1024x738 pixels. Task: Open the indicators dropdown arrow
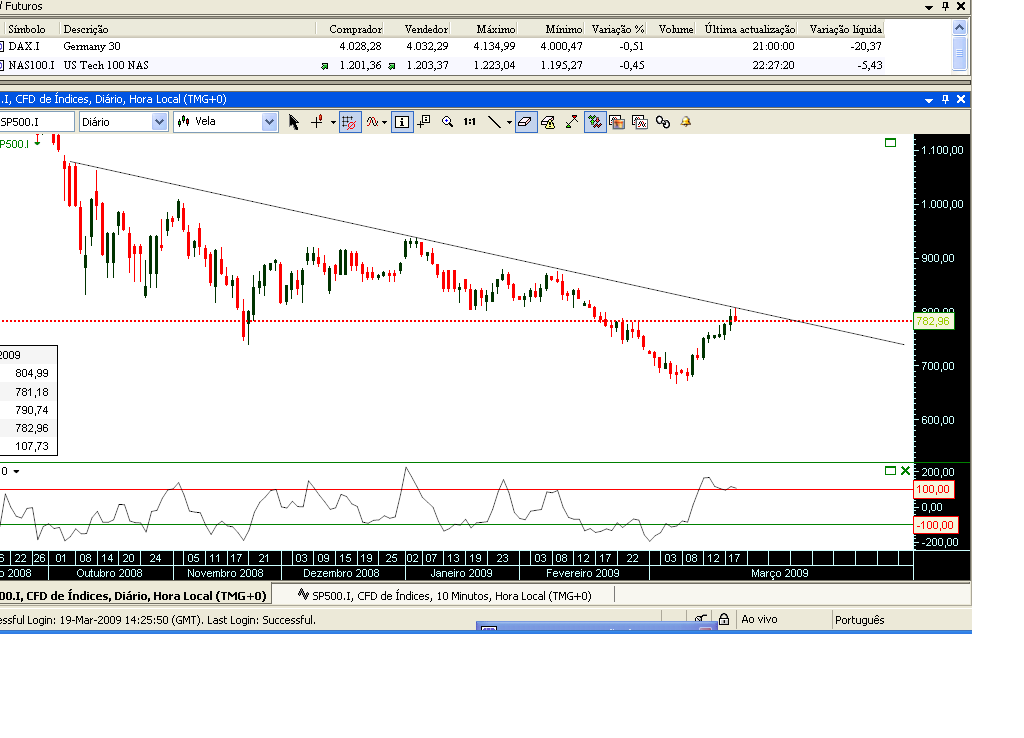click(385, 123)
